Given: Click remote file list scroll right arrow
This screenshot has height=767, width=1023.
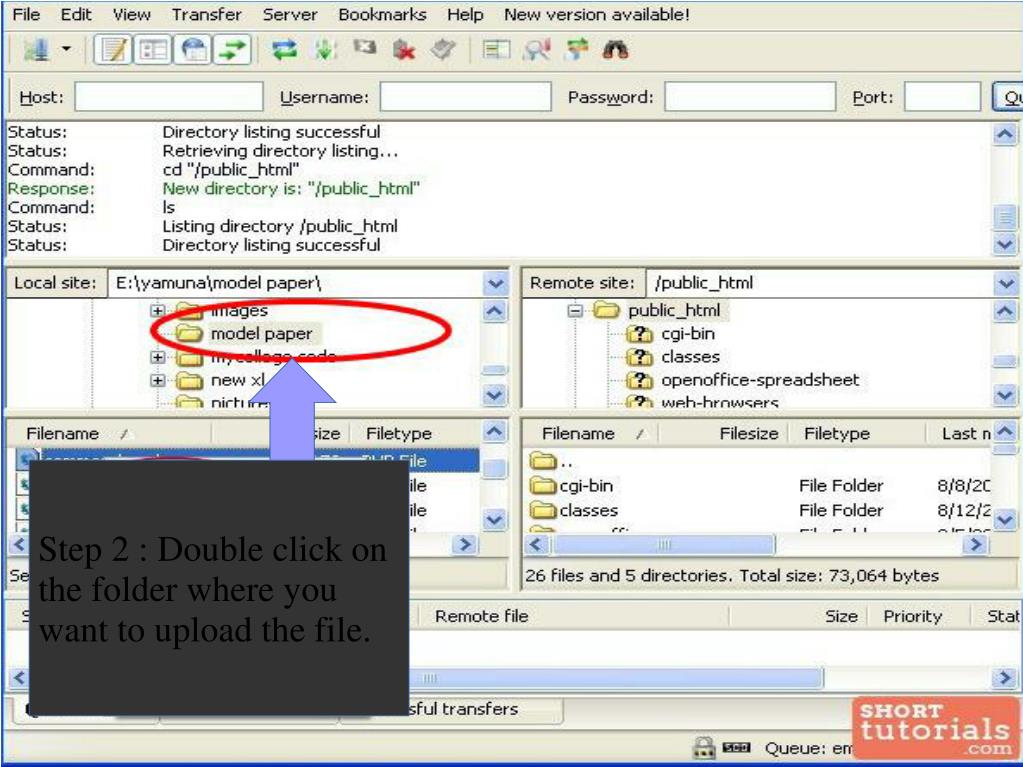Looking at the screenshot, I should point(975,544).
